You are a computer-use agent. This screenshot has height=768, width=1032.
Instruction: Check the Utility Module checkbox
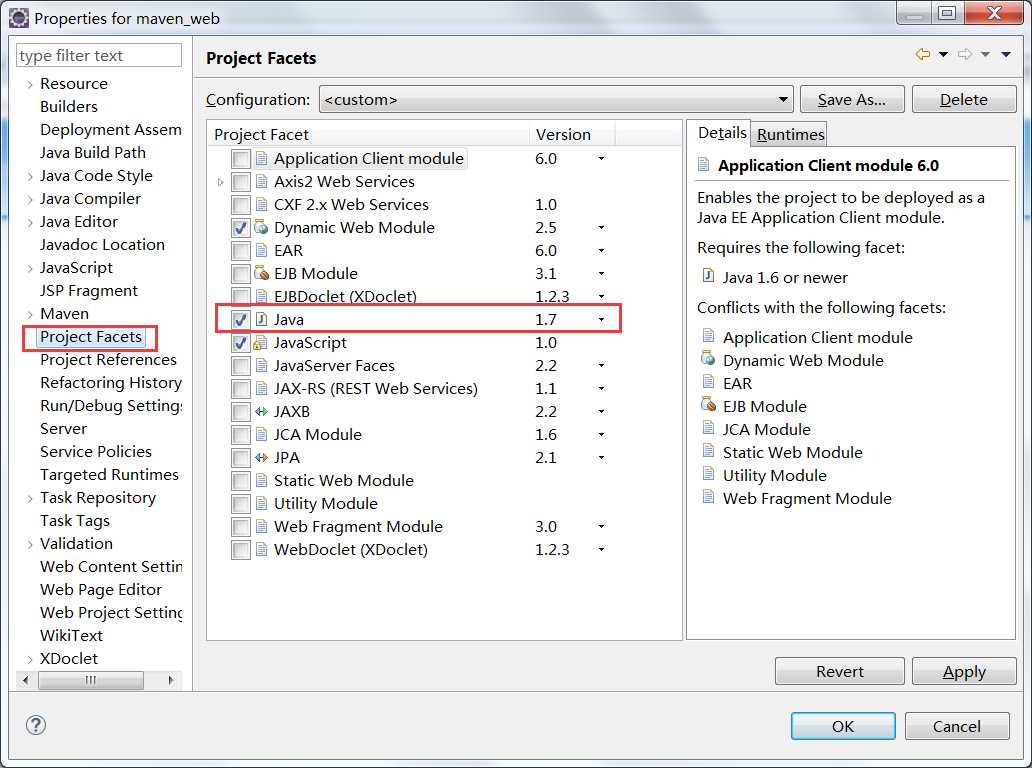click(241, 505)
